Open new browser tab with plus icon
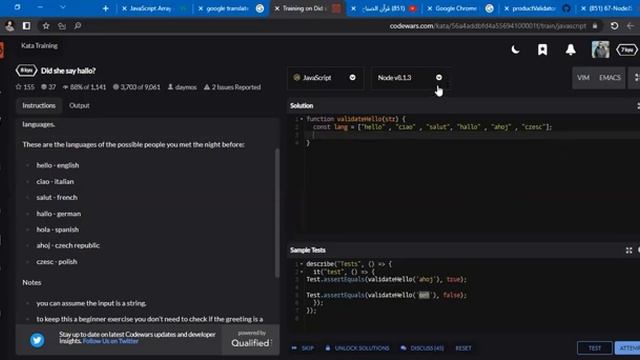The image size is (640, 360). pos(105,8)
